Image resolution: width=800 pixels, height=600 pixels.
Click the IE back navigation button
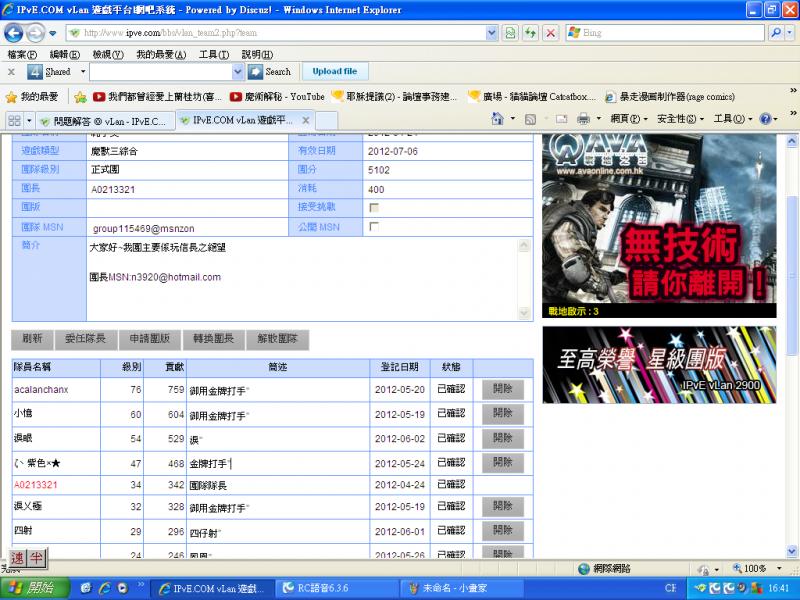pyautogui.click(x=17, y=32)
